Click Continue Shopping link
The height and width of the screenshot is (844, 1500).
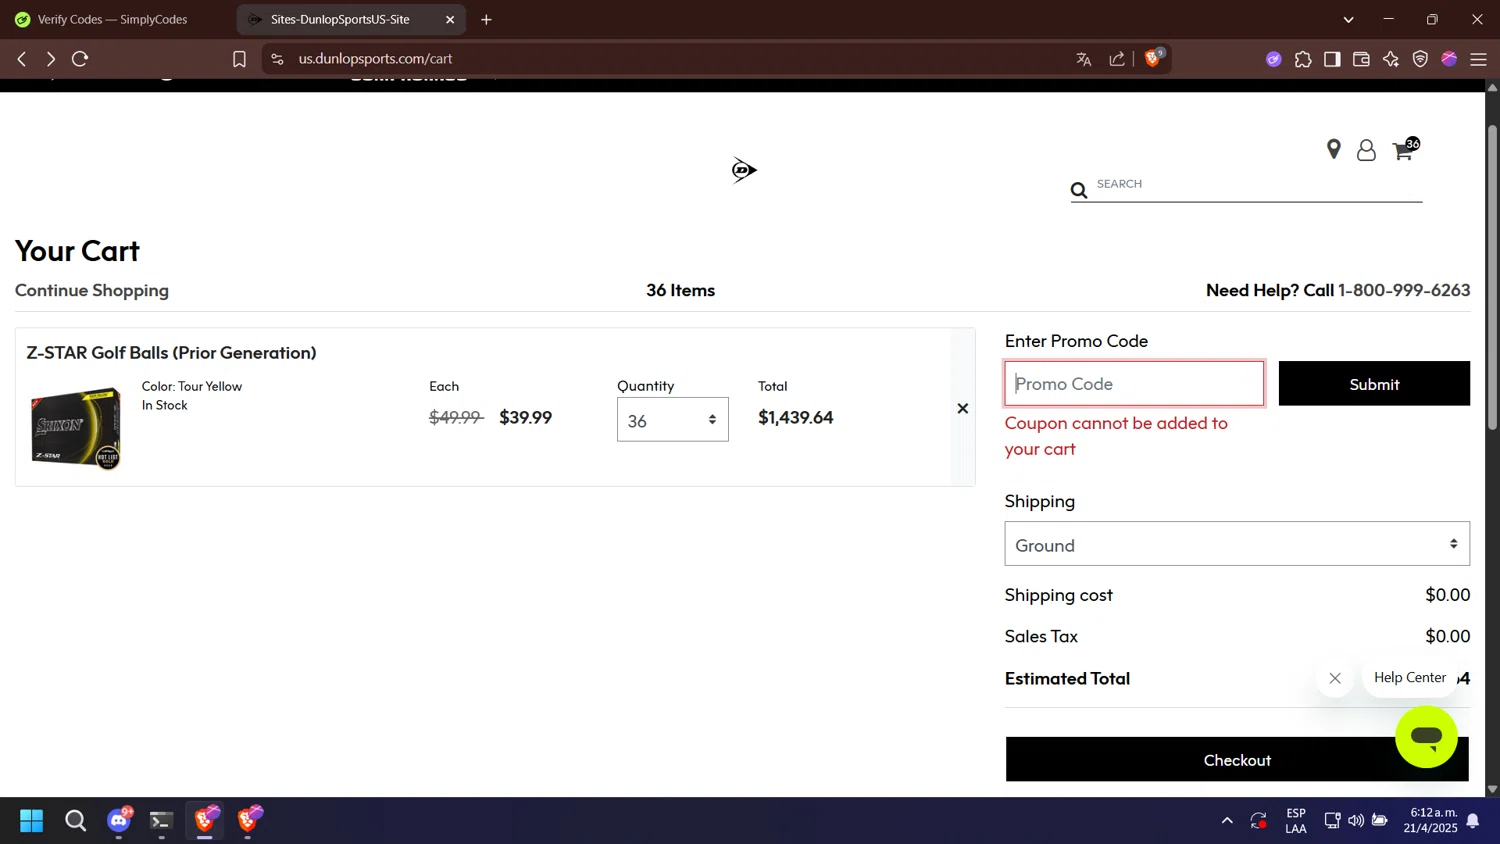(x=92, y=290)
